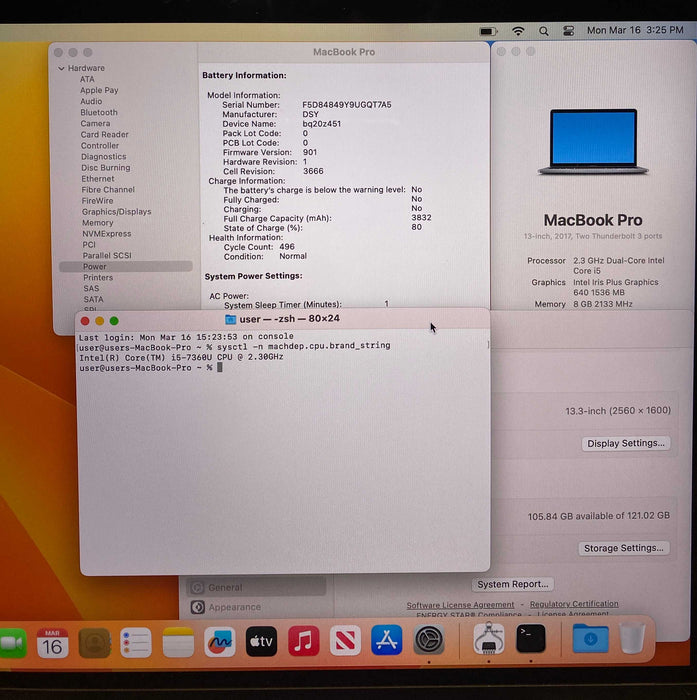Open the Wi-Fi menu in menu bar
This screenshot has width=697, height=700.
pyautogui.click(x=518, y=31)
